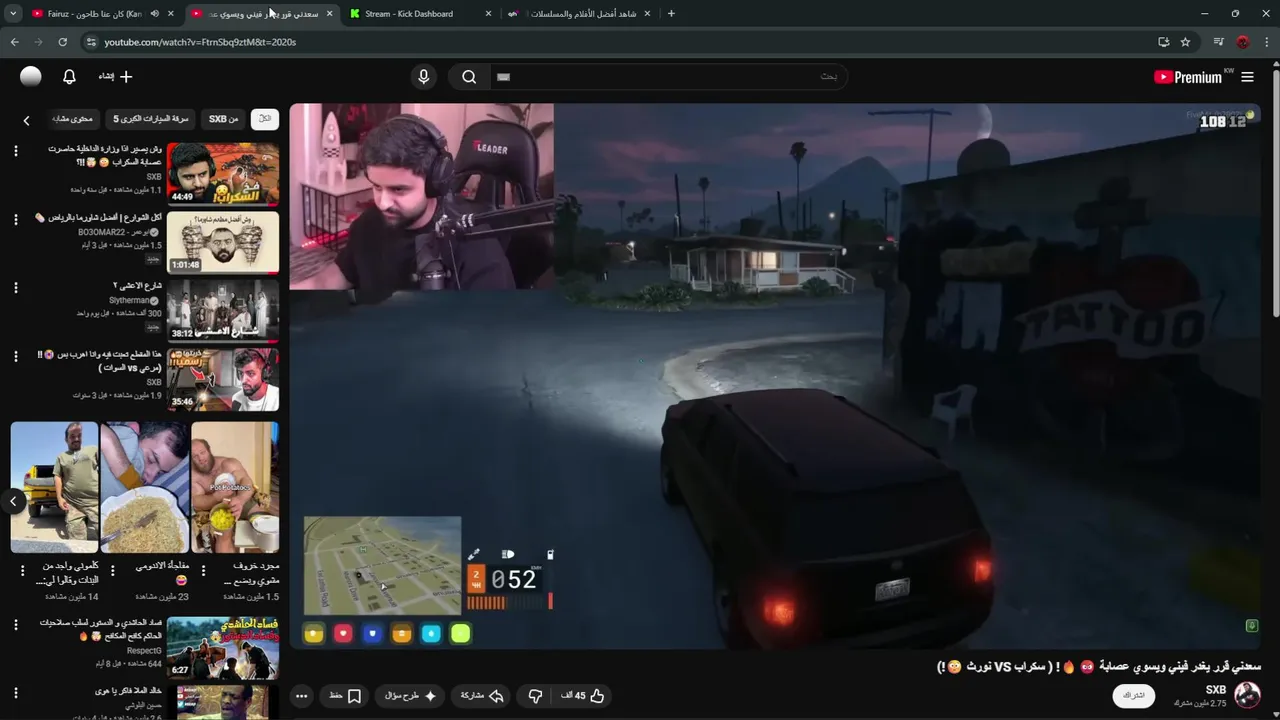This screenshot has height=720, width=1280.
Task: Open the 23 million views noodles Short
Action: (x=144, y=487)
